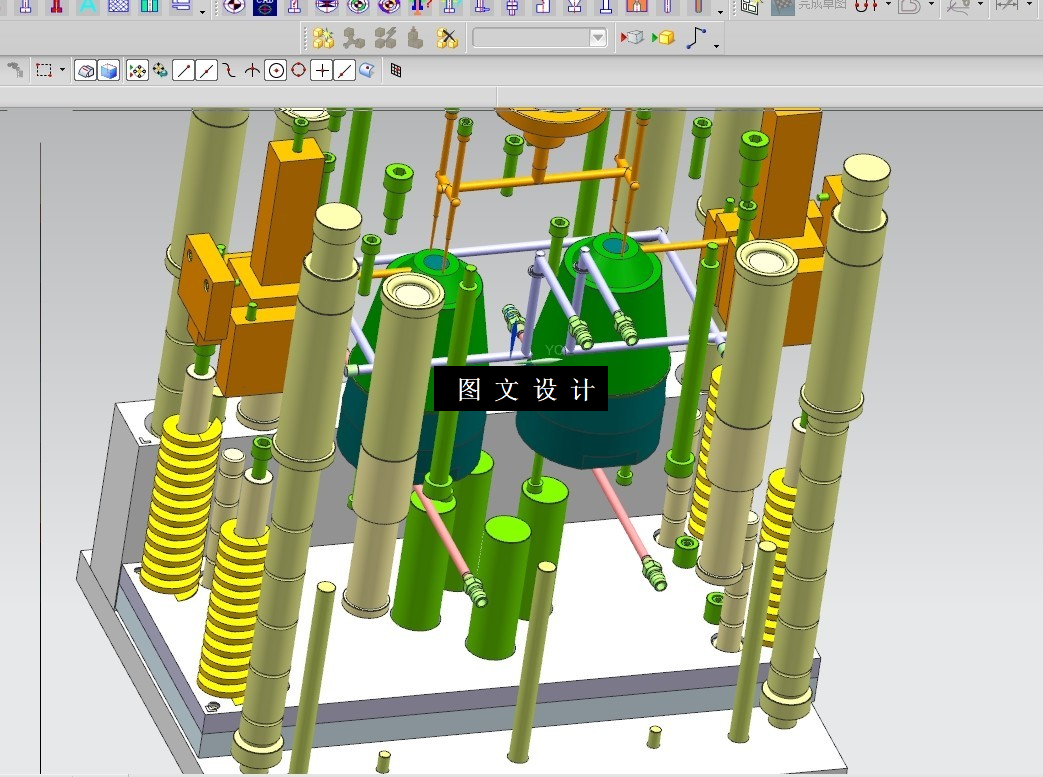
Task: Click the 完成草图 finish sketch button
Action: click(822, 5)
